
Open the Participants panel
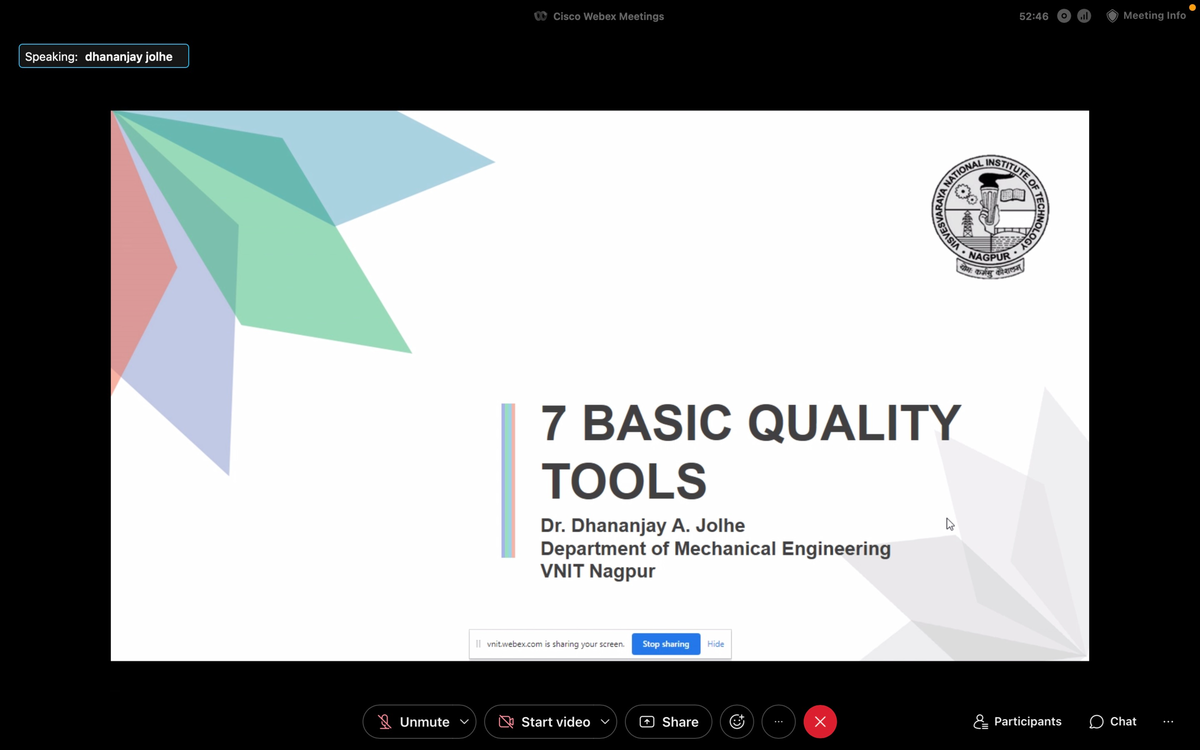[x=1017, y=721]
